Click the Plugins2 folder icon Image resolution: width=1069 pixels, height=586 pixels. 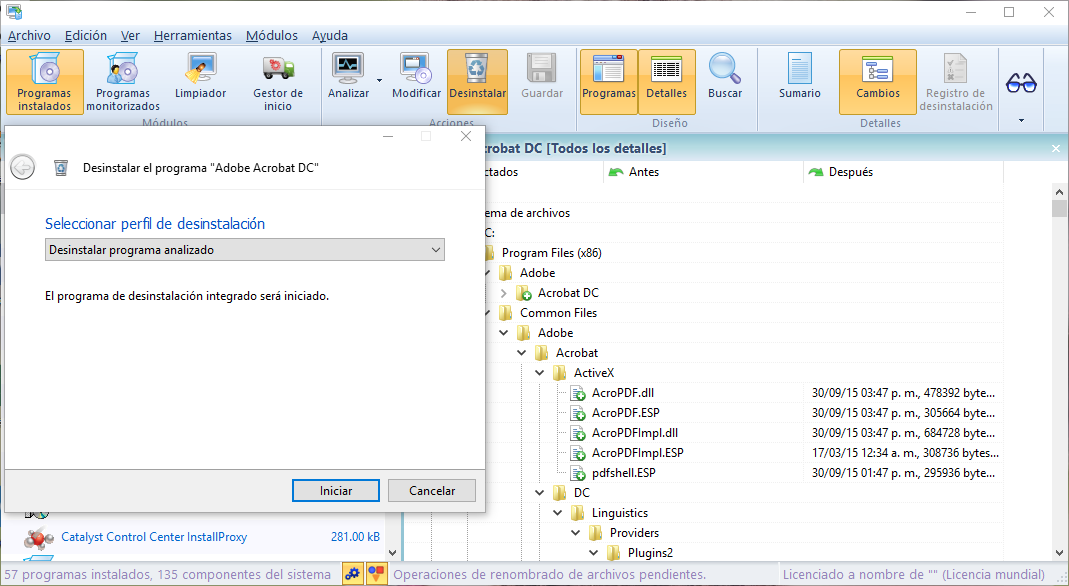coord(614,553)
